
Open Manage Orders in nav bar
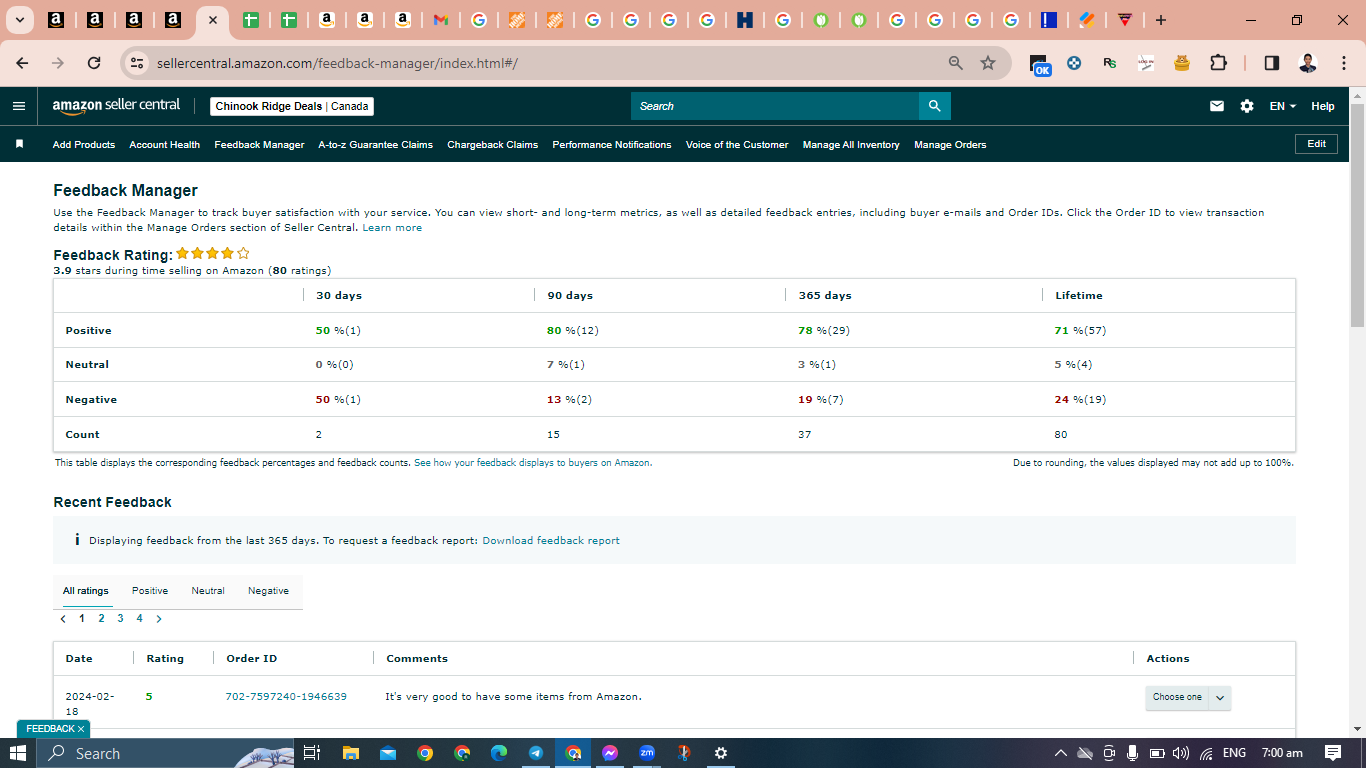[x=950, y=145]
